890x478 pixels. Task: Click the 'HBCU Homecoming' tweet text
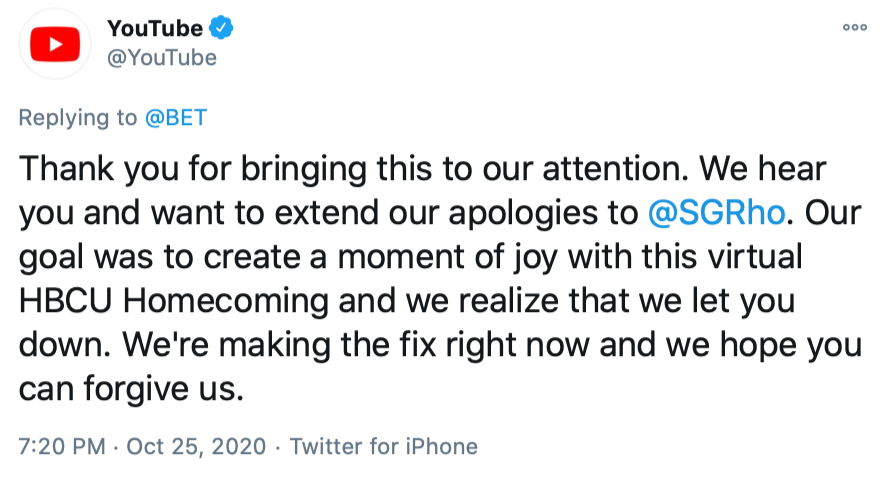pos(155,300)
